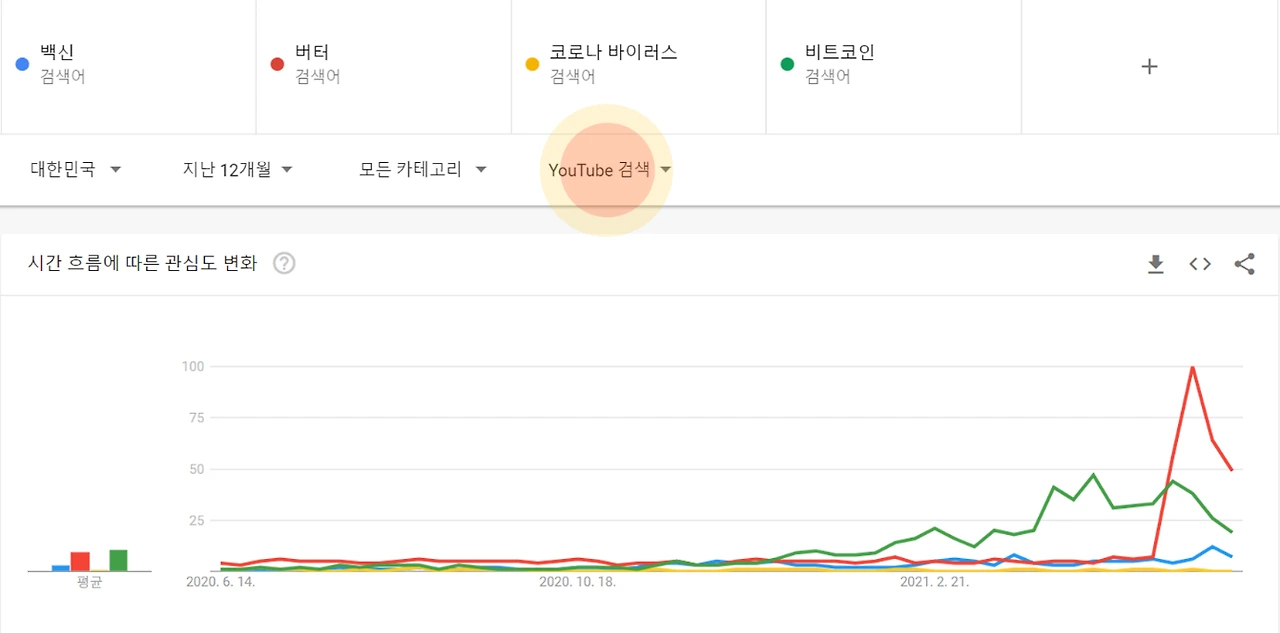This screenshot has height=633, width=1280.
Task: Click the 버터 peak at 100
Action: coord(1192,367)
